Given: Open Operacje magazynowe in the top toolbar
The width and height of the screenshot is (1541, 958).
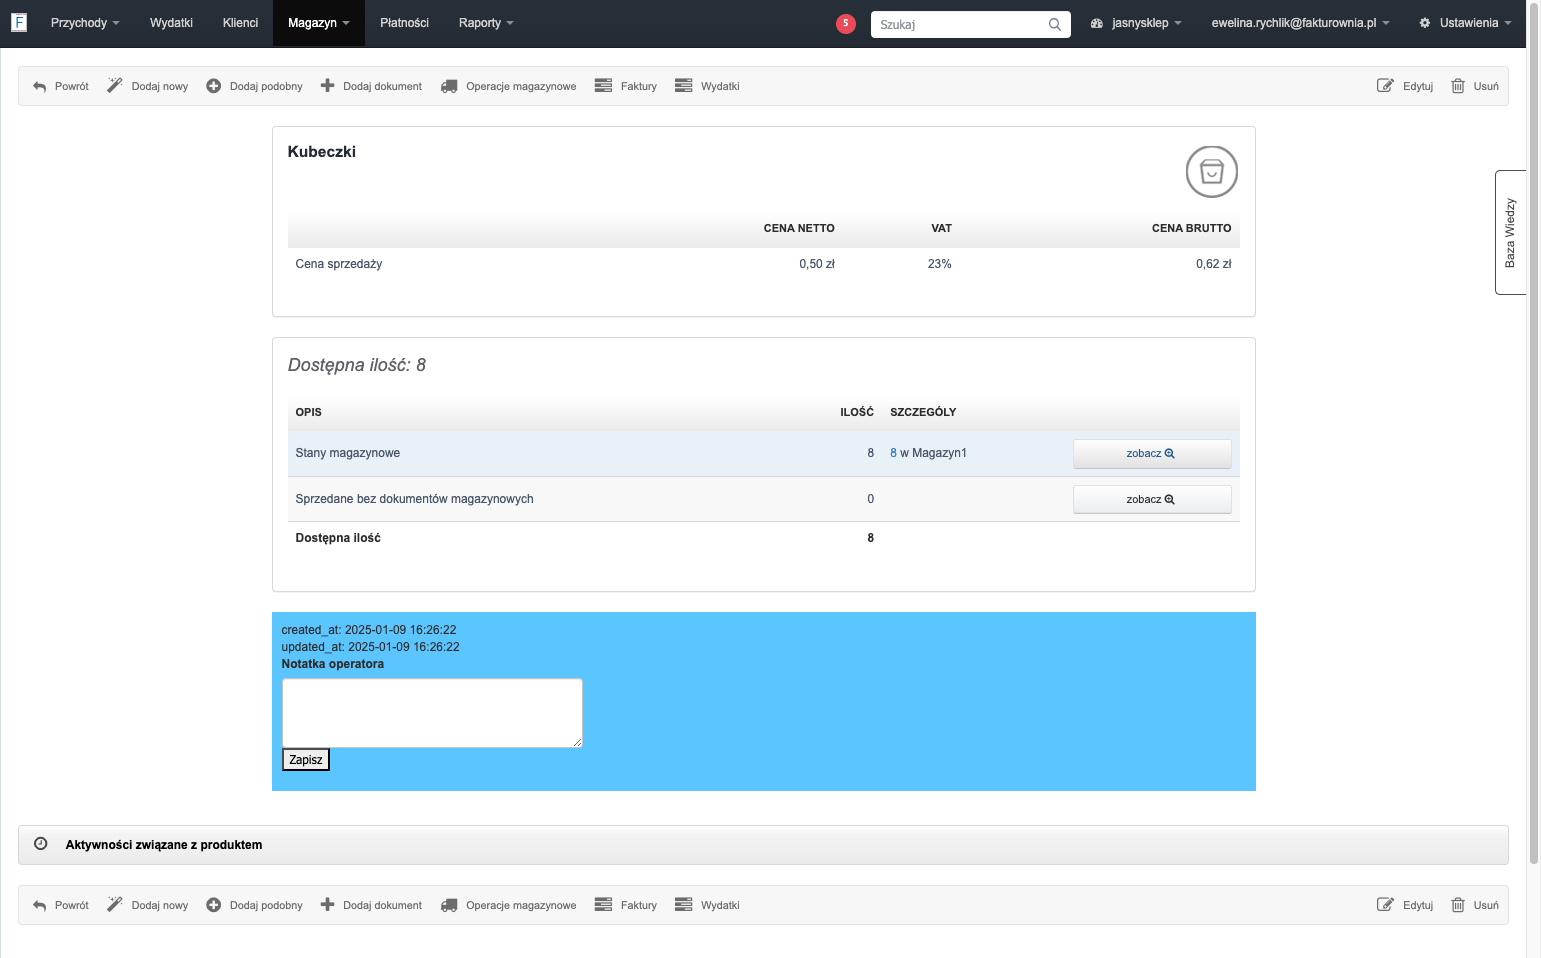Looking at the screenshot, I should coord(509,86).
